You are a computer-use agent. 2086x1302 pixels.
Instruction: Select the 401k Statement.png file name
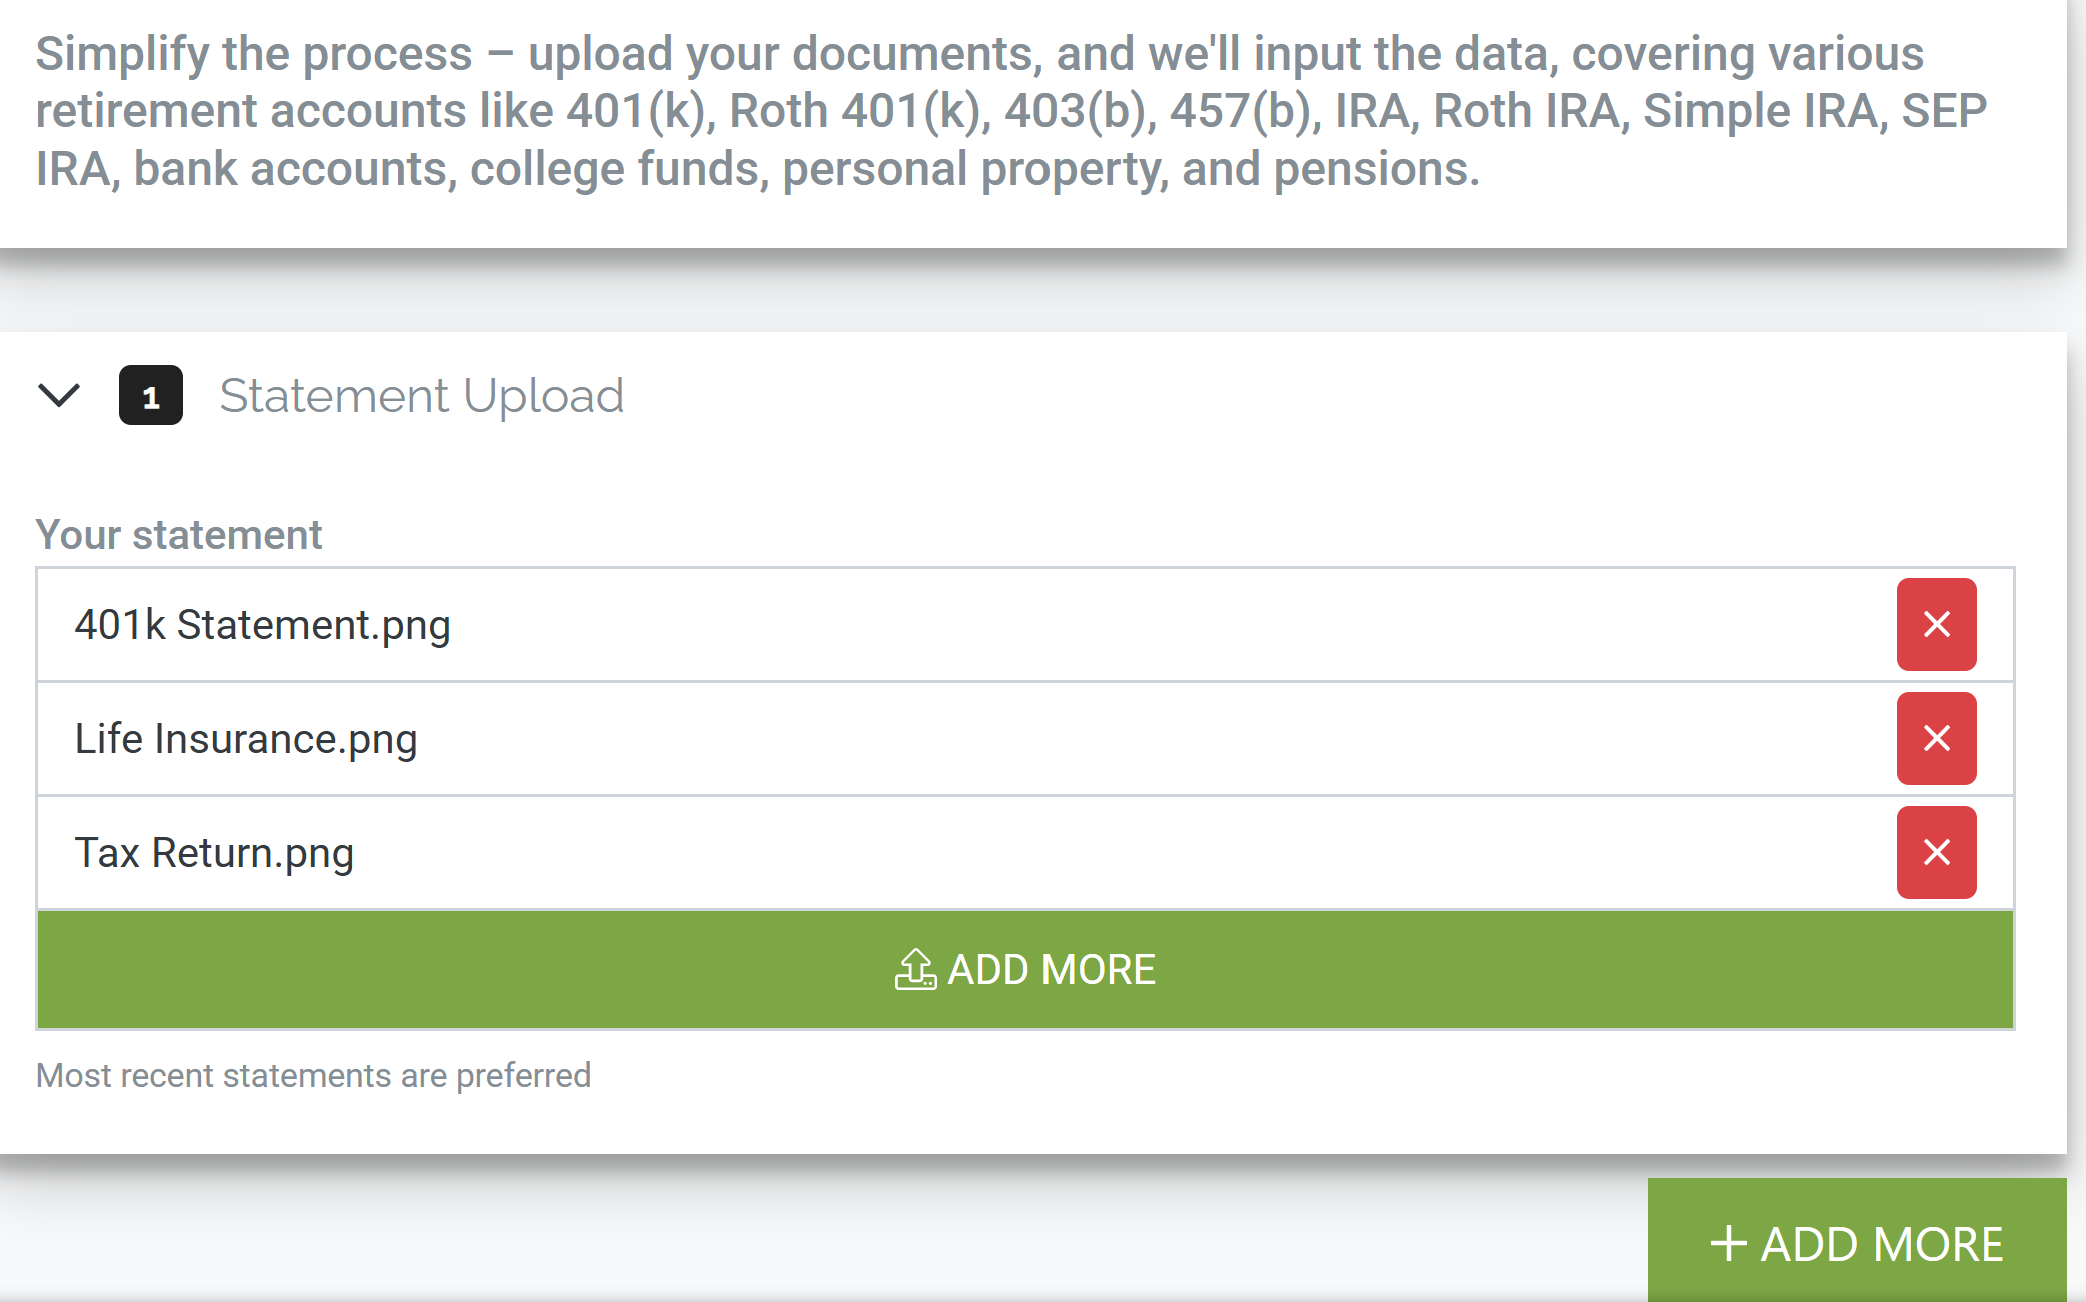262,625
